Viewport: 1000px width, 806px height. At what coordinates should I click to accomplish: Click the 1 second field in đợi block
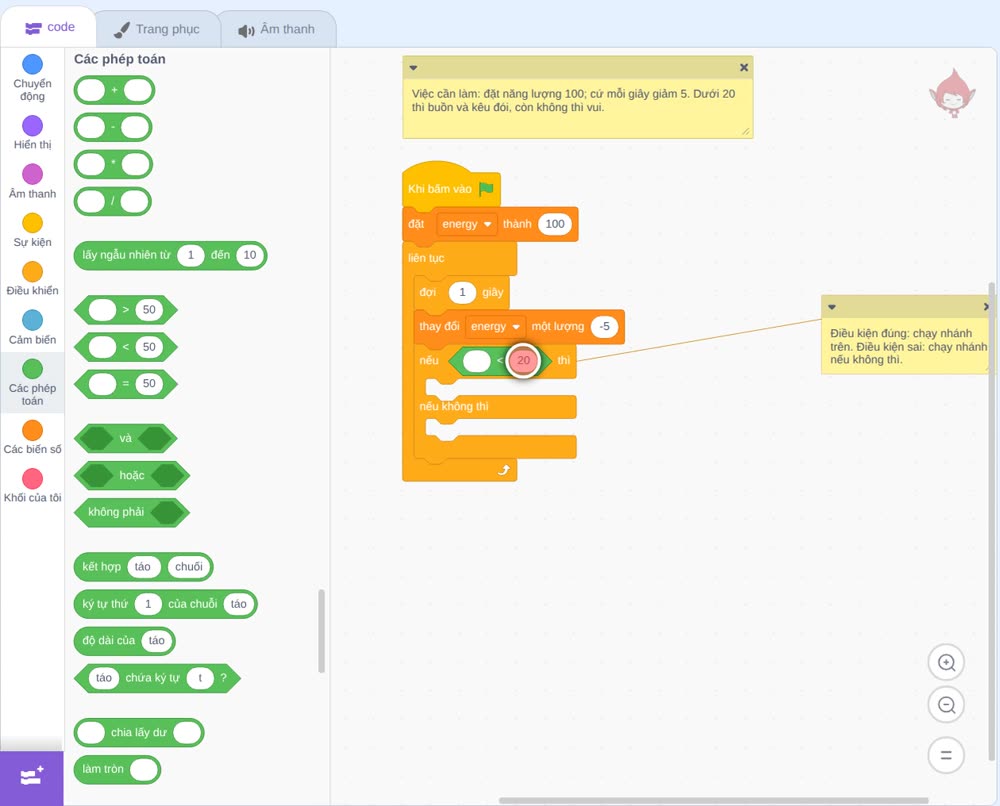tap(462, 292)
